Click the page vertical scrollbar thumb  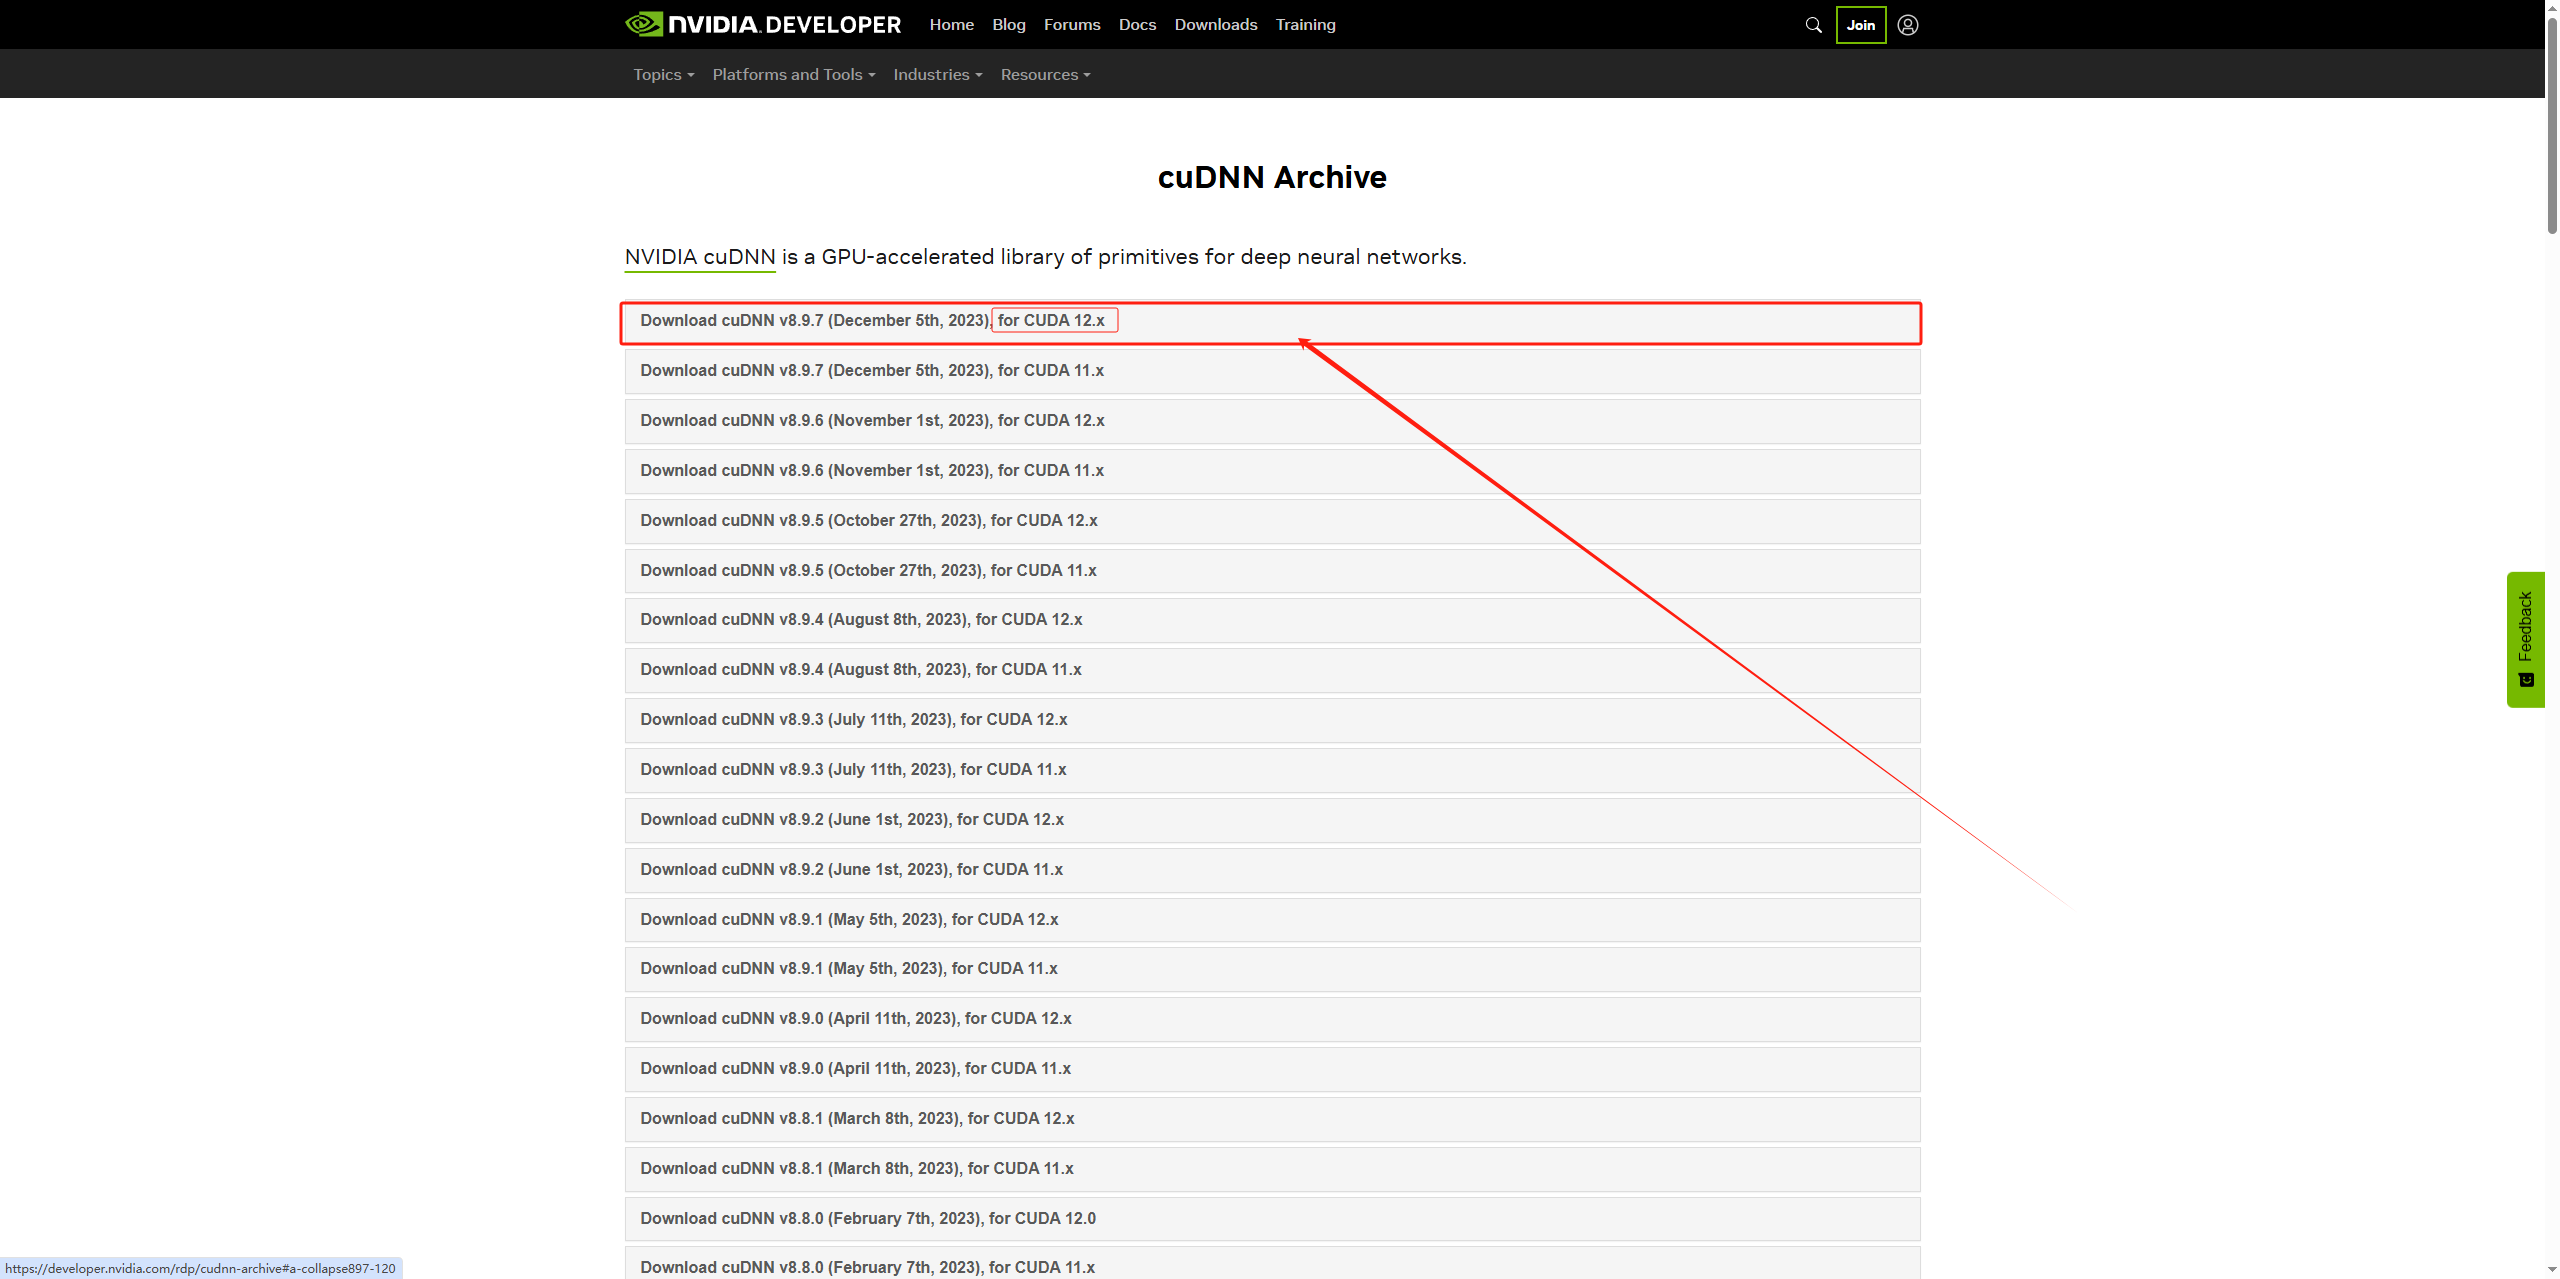point(2552,125)
